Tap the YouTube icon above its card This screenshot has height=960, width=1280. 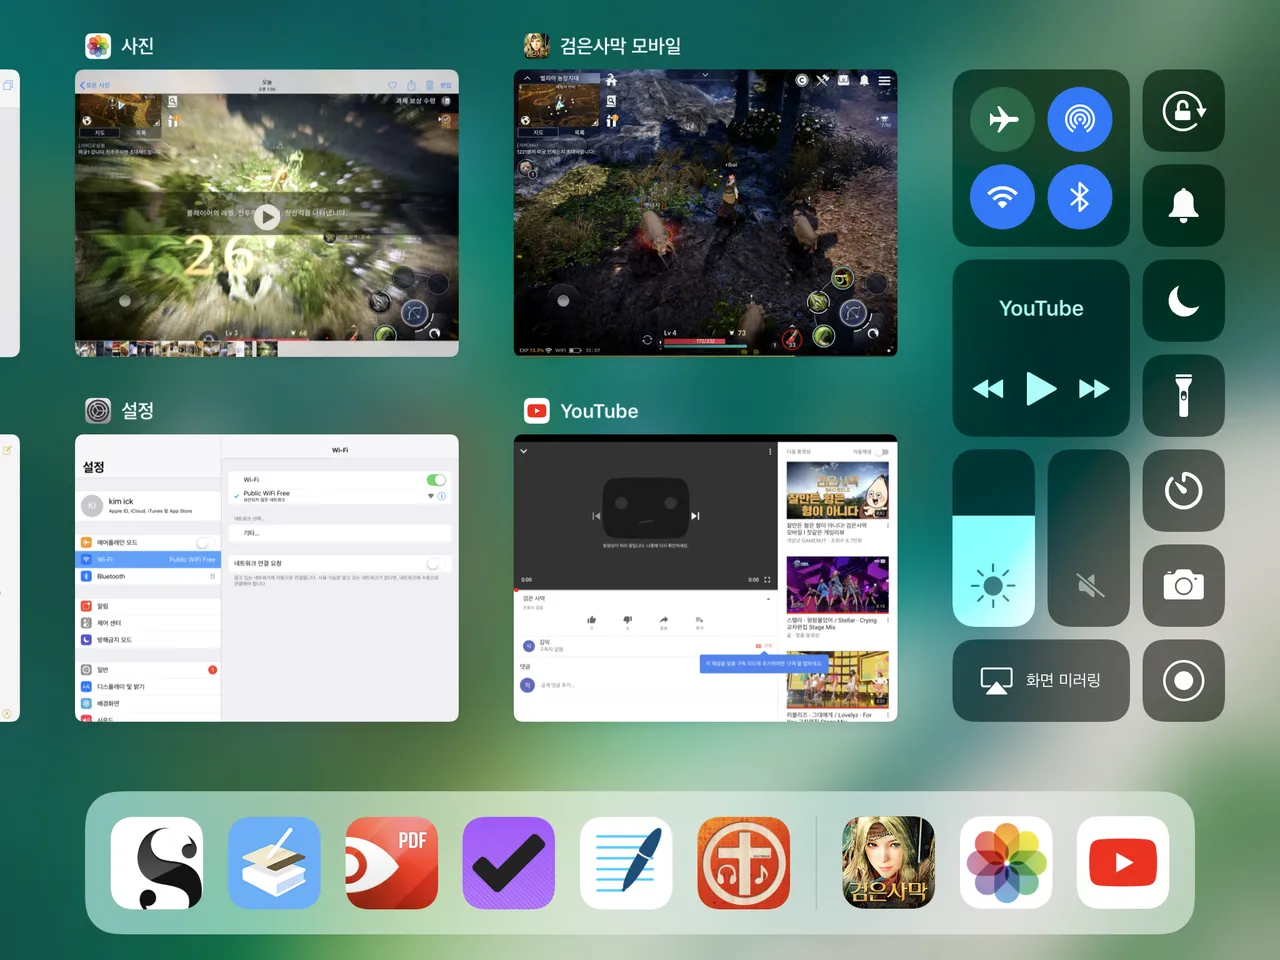click(537, 411)
